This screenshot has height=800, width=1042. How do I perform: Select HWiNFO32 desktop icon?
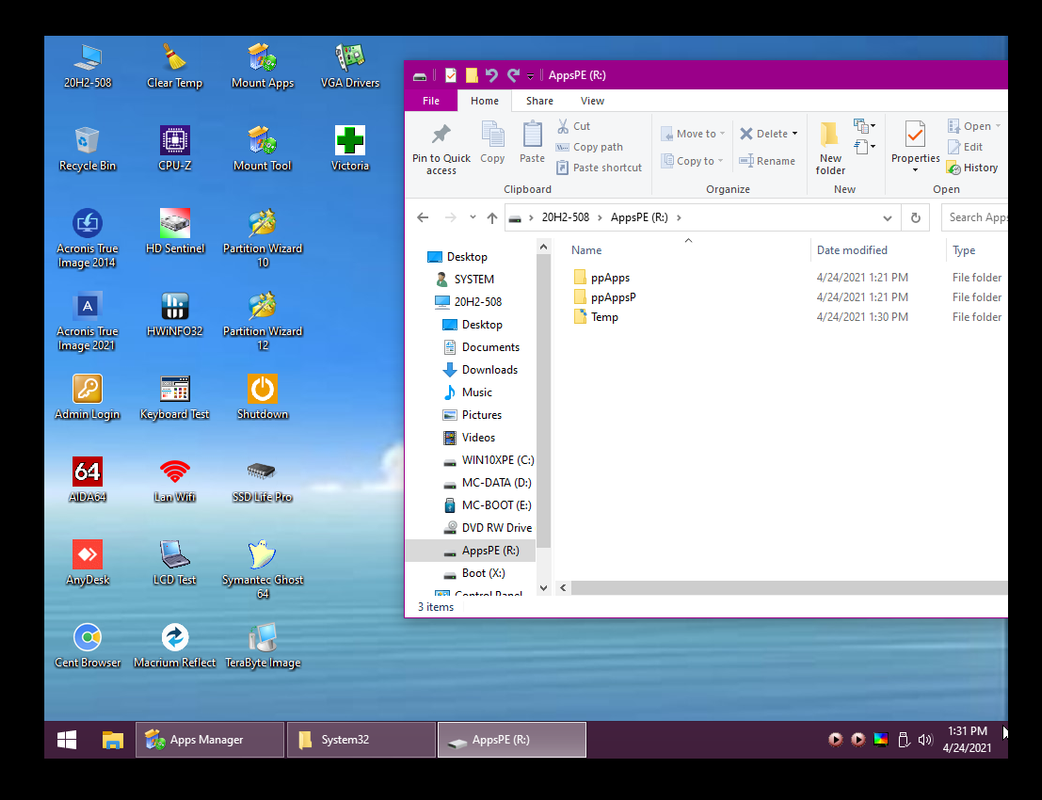(x=174, y=314)
